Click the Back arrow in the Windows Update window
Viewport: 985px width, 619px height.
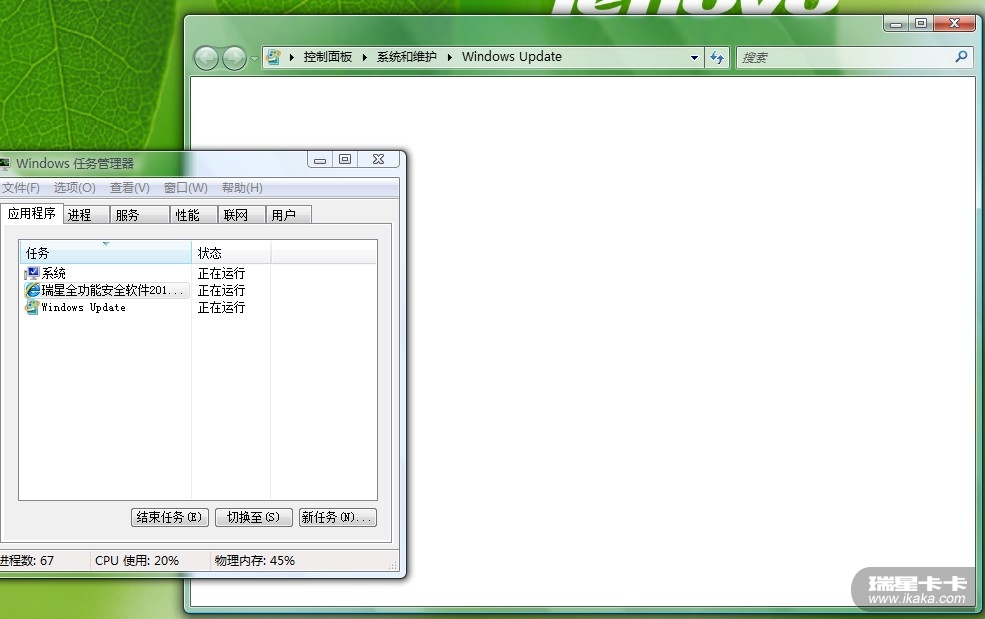click(206, 58)
